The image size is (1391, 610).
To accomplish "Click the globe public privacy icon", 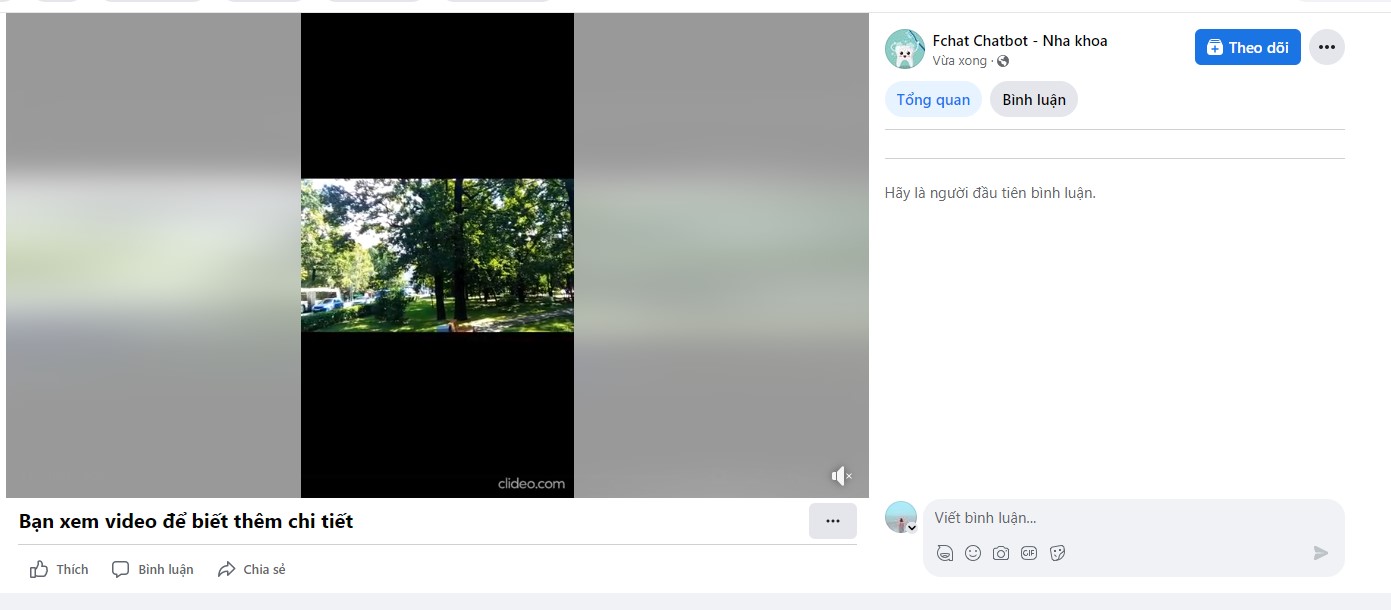I will click(1003, 62).
